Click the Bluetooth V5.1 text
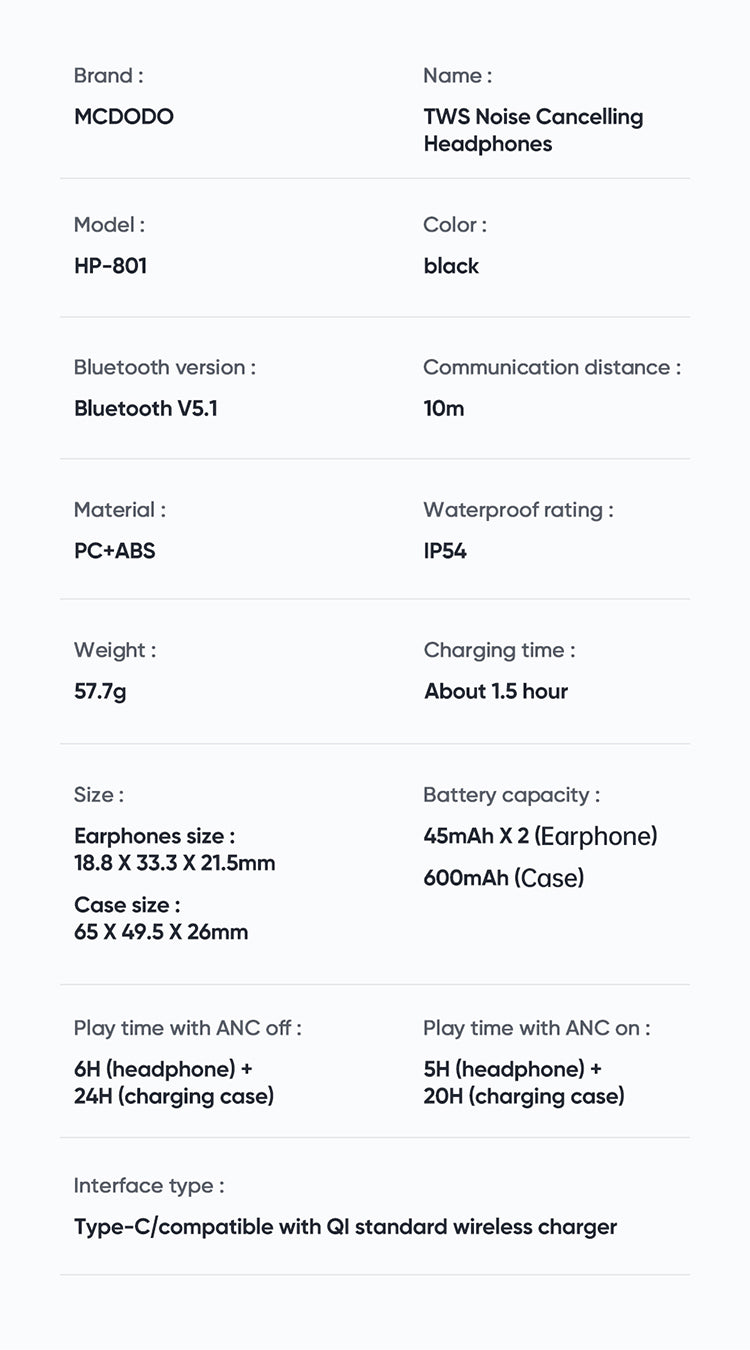This screenshot has width=750, height=1350. click(146, 408)
